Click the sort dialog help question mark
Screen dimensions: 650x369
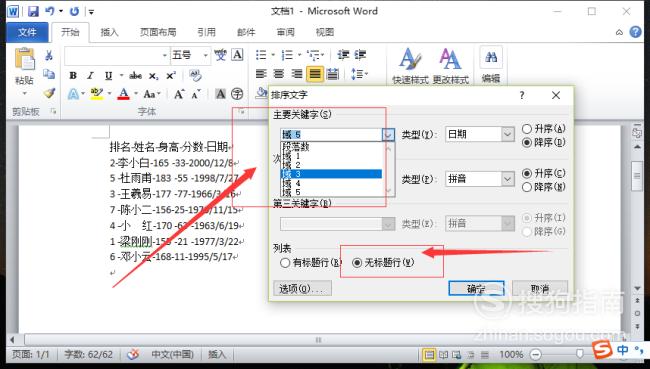point(522,95)
